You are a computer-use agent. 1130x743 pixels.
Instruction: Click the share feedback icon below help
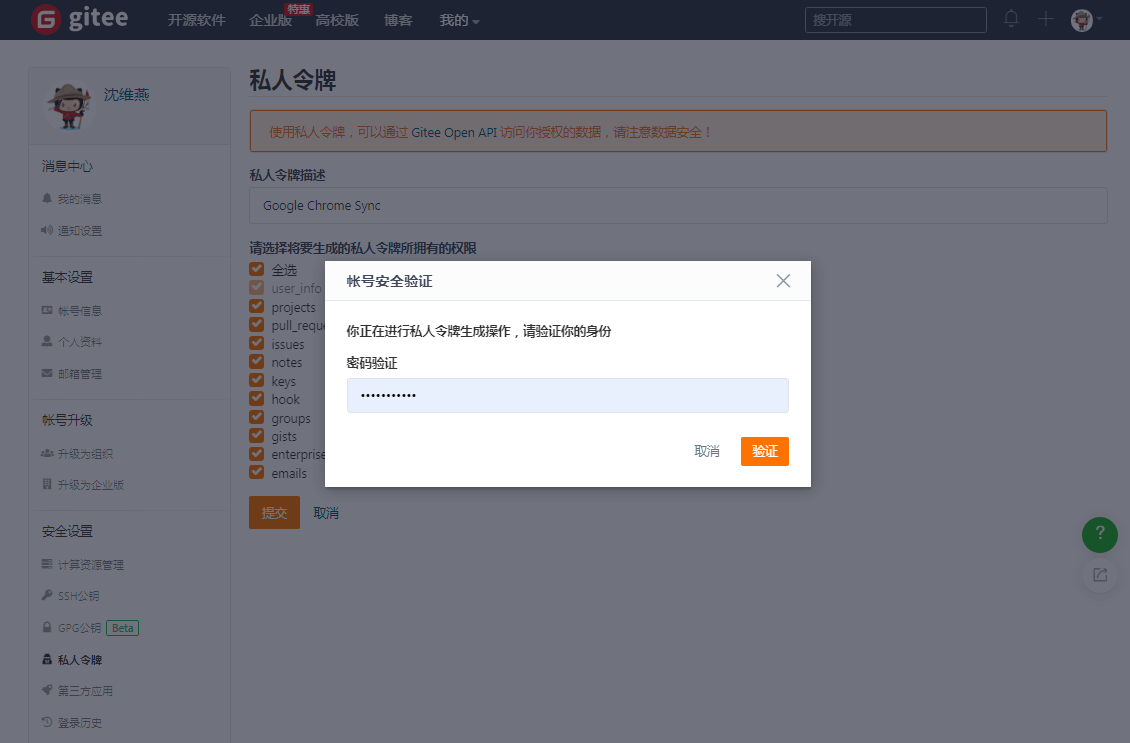pyautogui.click(x=1100, y=575)
